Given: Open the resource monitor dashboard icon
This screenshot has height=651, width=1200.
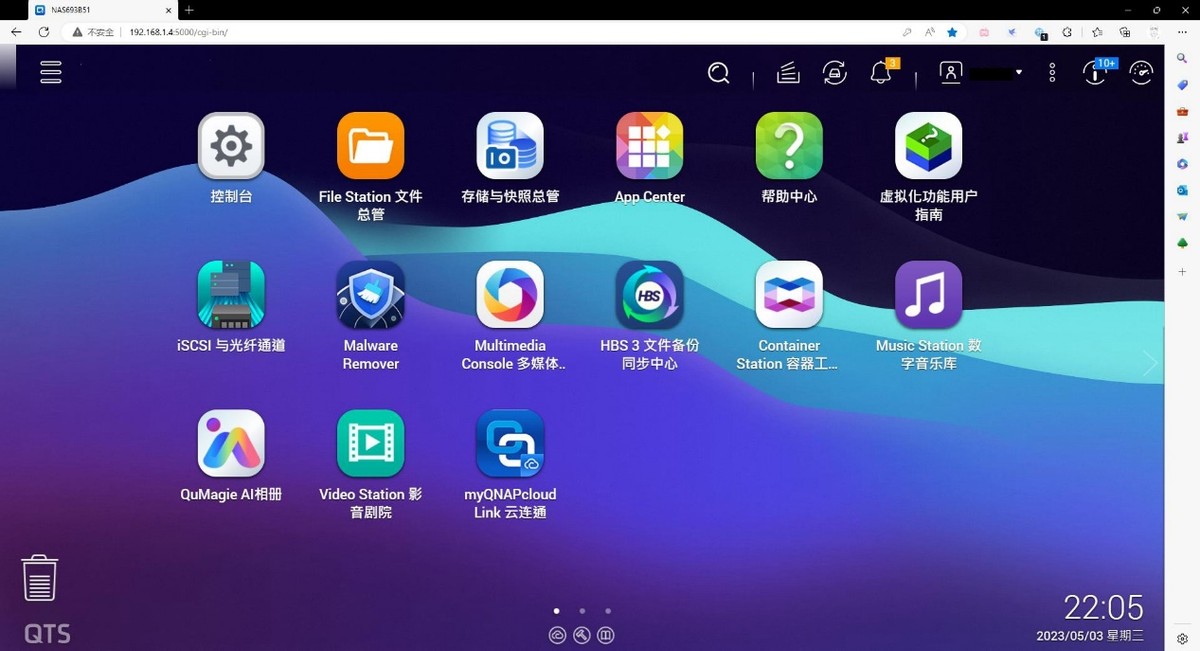Looking at the screenshot, I should [1141, 72].
